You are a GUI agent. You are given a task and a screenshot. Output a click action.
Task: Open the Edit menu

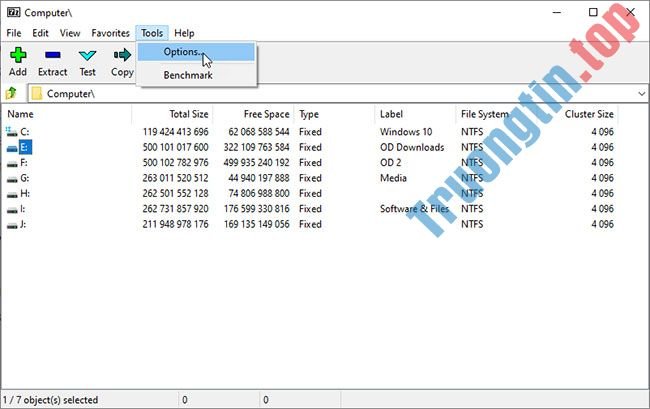[40, 33]
